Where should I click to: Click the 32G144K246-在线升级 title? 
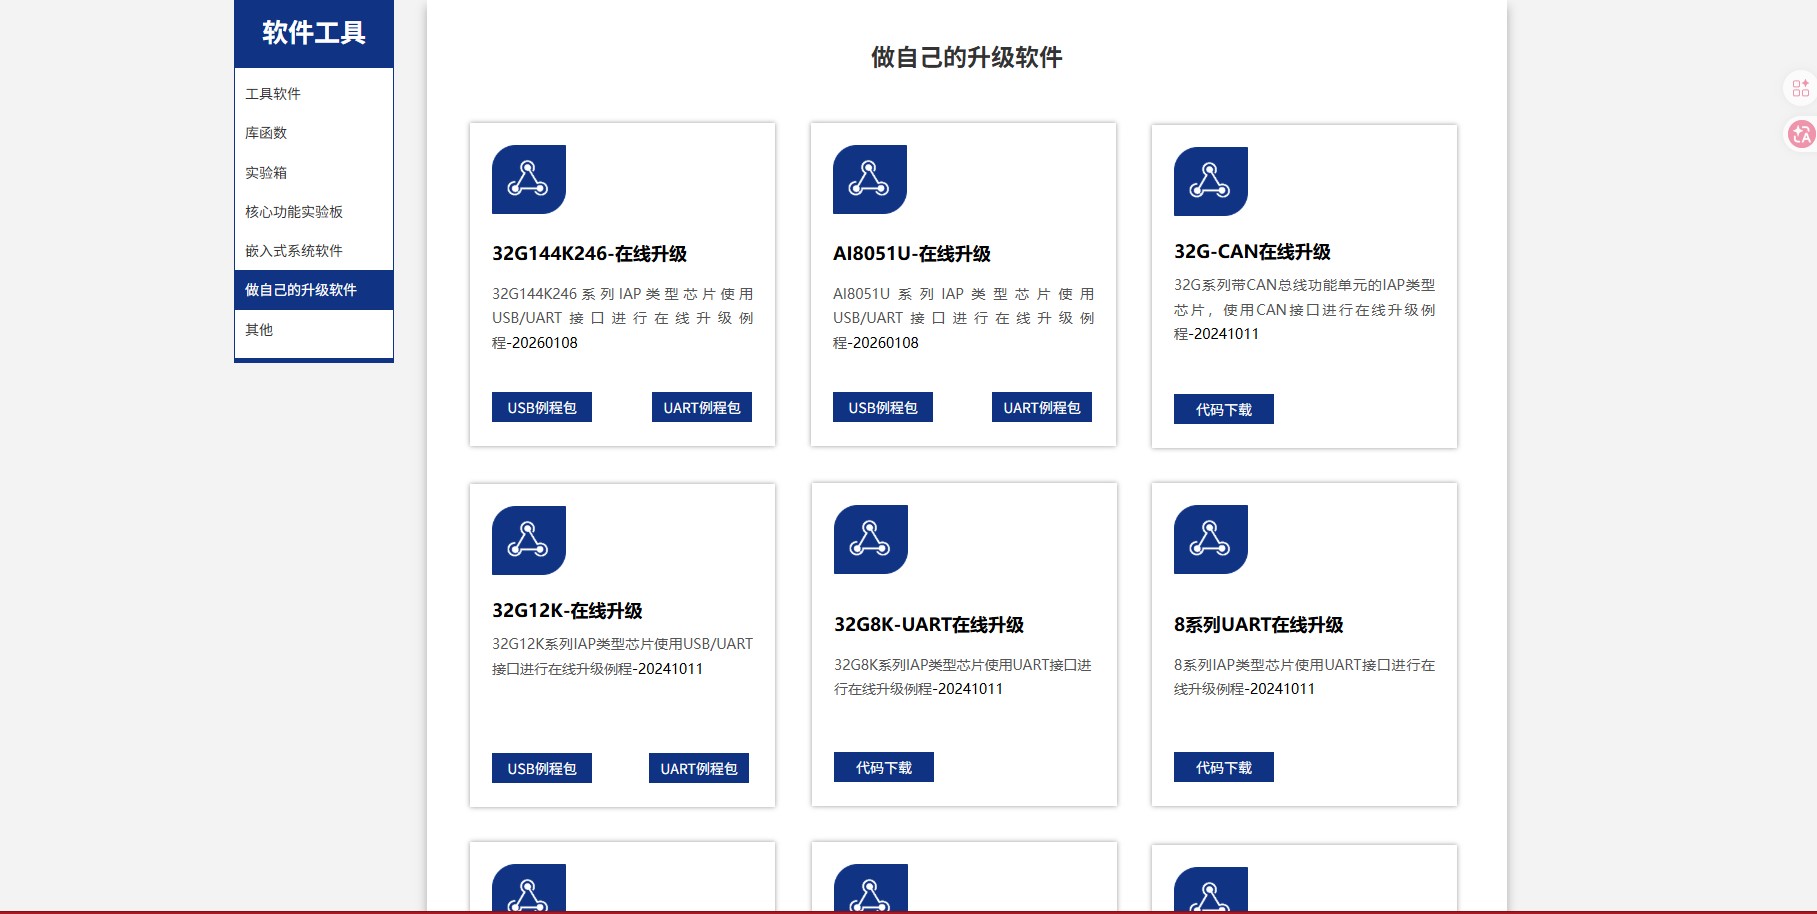point(589,254)
